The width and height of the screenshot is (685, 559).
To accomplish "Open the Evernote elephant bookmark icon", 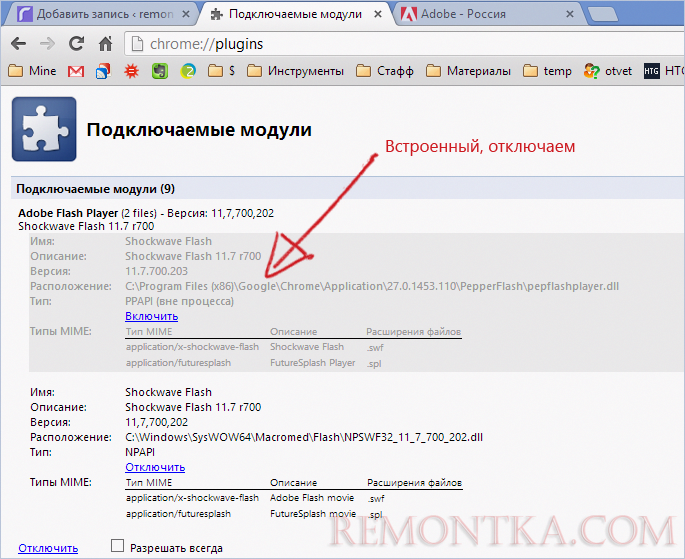I will (x=160, y=71).
